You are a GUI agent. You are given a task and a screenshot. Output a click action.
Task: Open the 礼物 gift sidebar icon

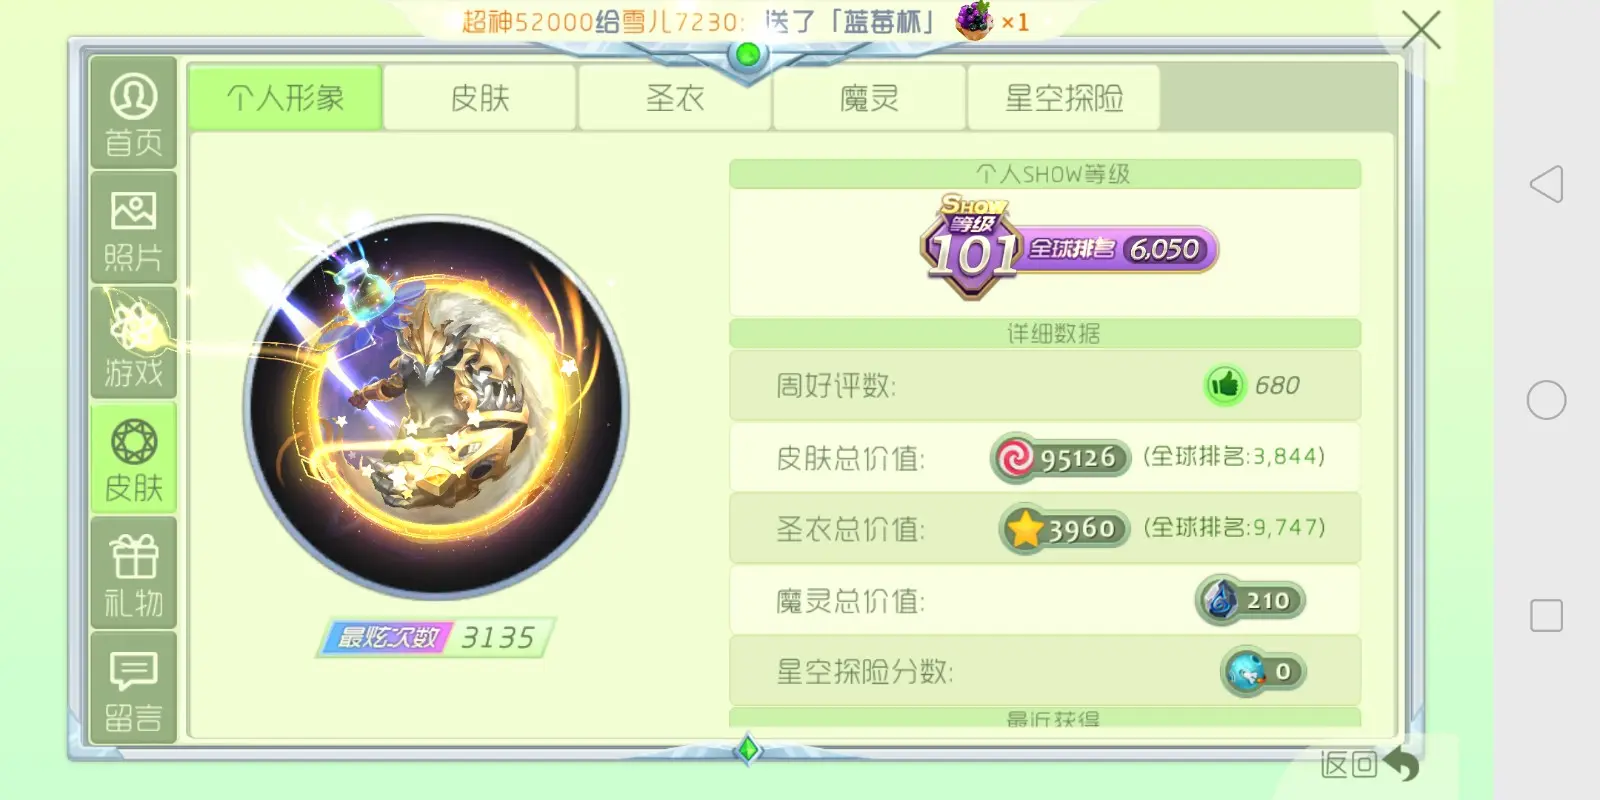coord(134,573)
